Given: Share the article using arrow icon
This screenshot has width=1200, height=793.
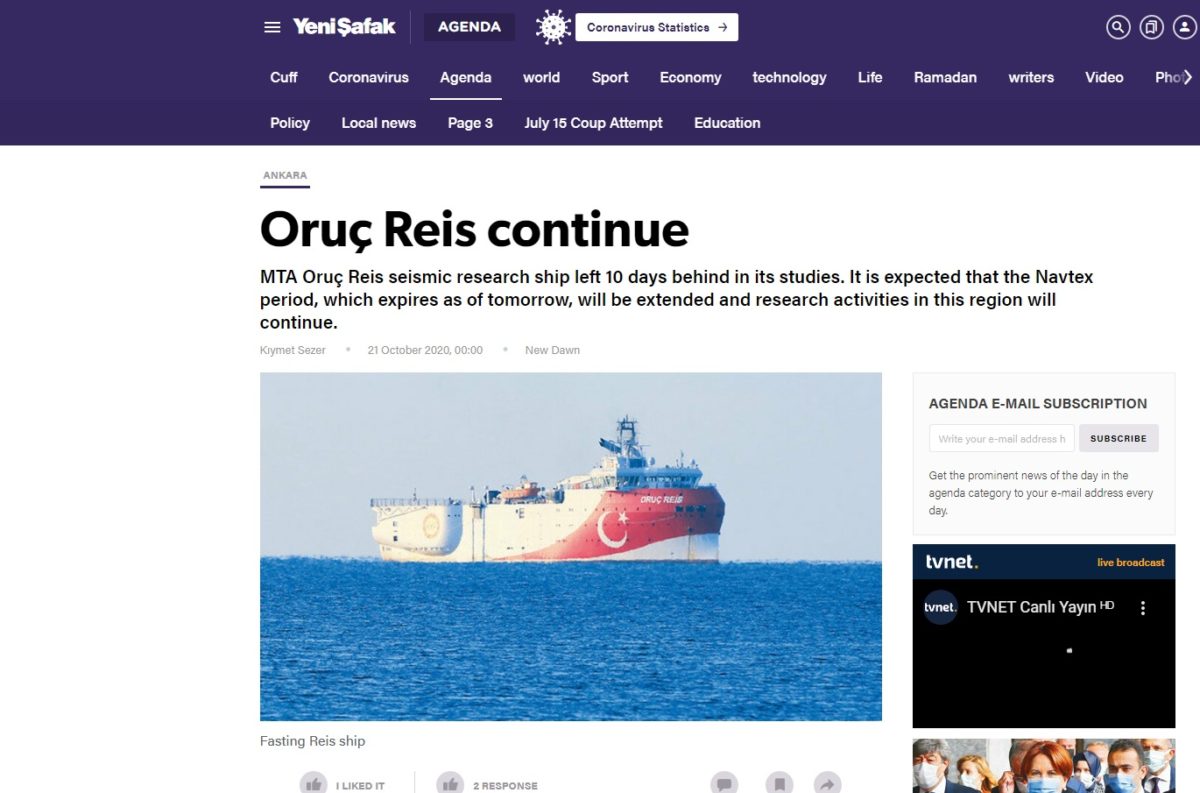Looking at the screenshot, I should 827,784.
